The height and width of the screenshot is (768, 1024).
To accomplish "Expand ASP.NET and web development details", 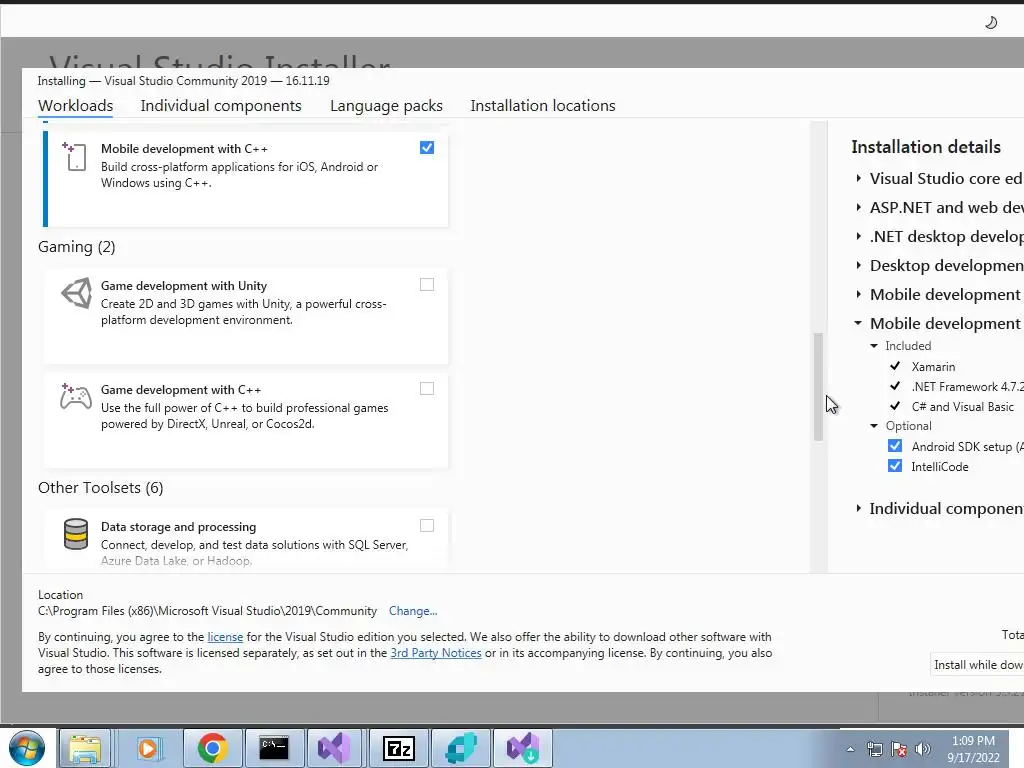I will [x=859, y=207].
